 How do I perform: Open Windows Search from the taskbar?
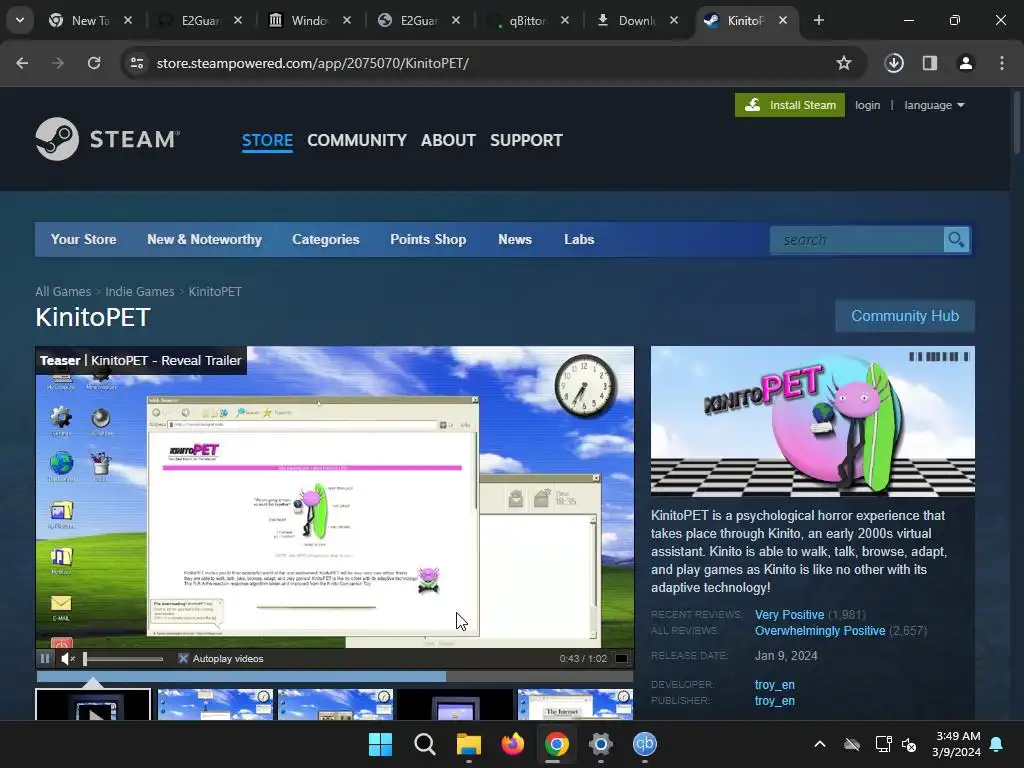424,744
